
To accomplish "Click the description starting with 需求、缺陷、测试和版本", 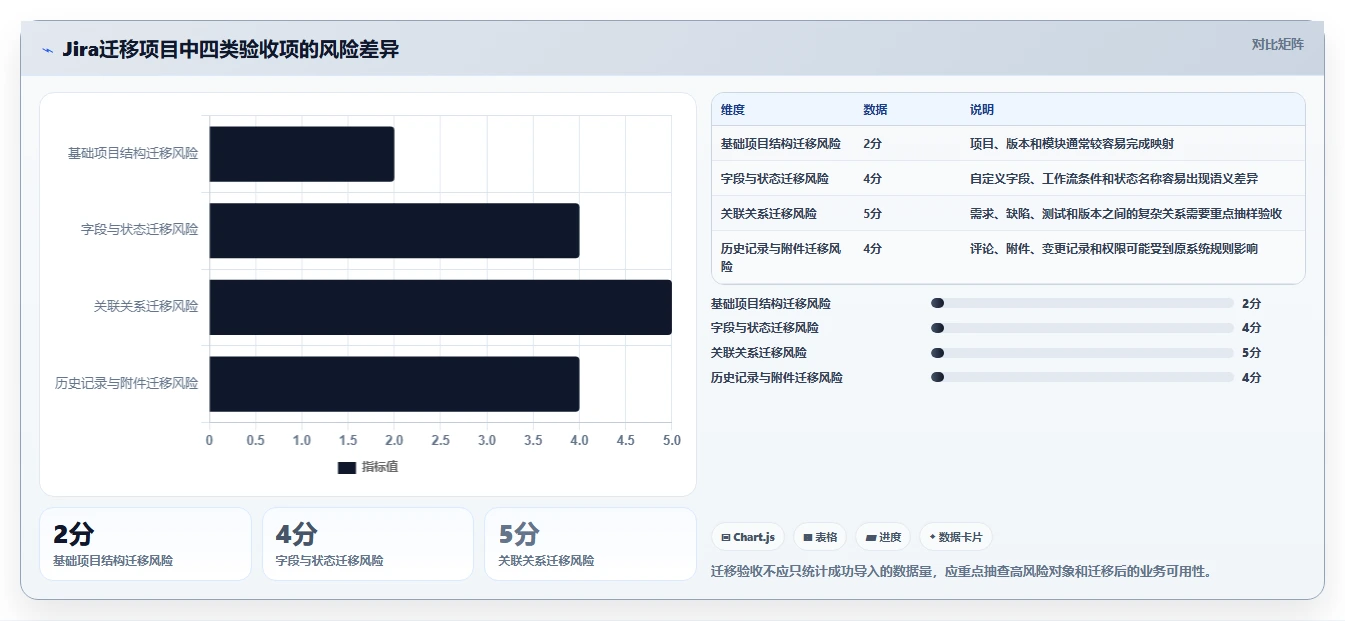I will coord(1126,214).
